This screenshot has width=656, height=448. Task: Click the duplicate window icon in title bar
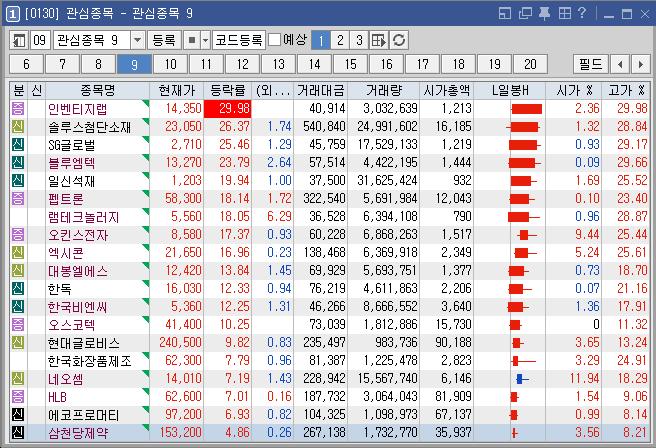point(525,13)
